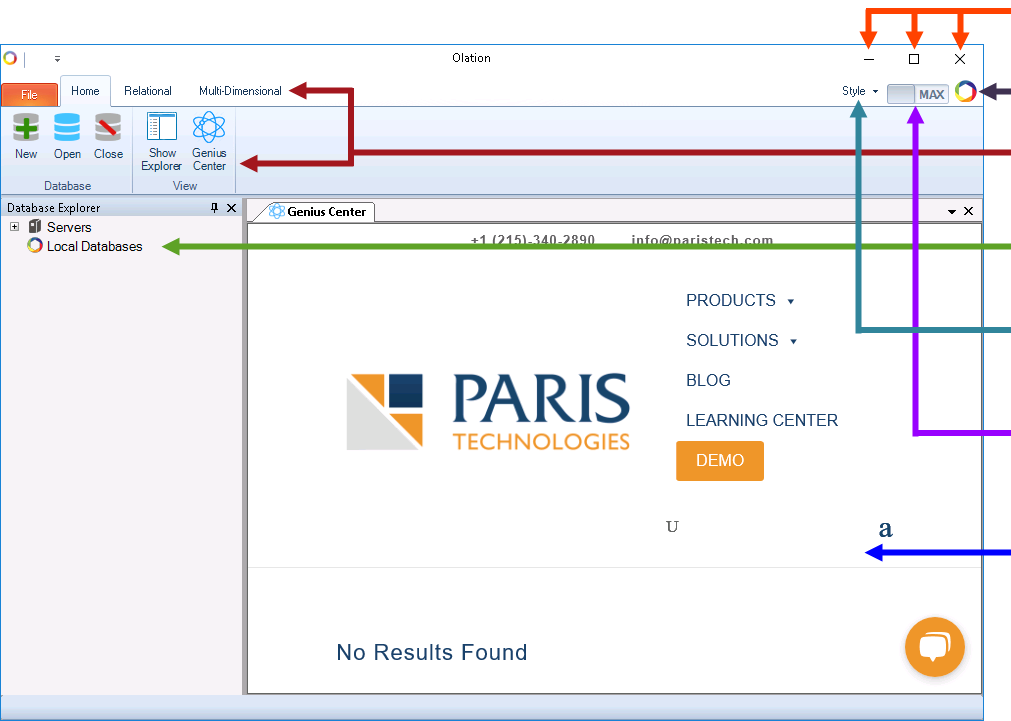Click the Olation app icon in titlebar
This screenshot has height=721, width=1011.
(x=11, y=58)
